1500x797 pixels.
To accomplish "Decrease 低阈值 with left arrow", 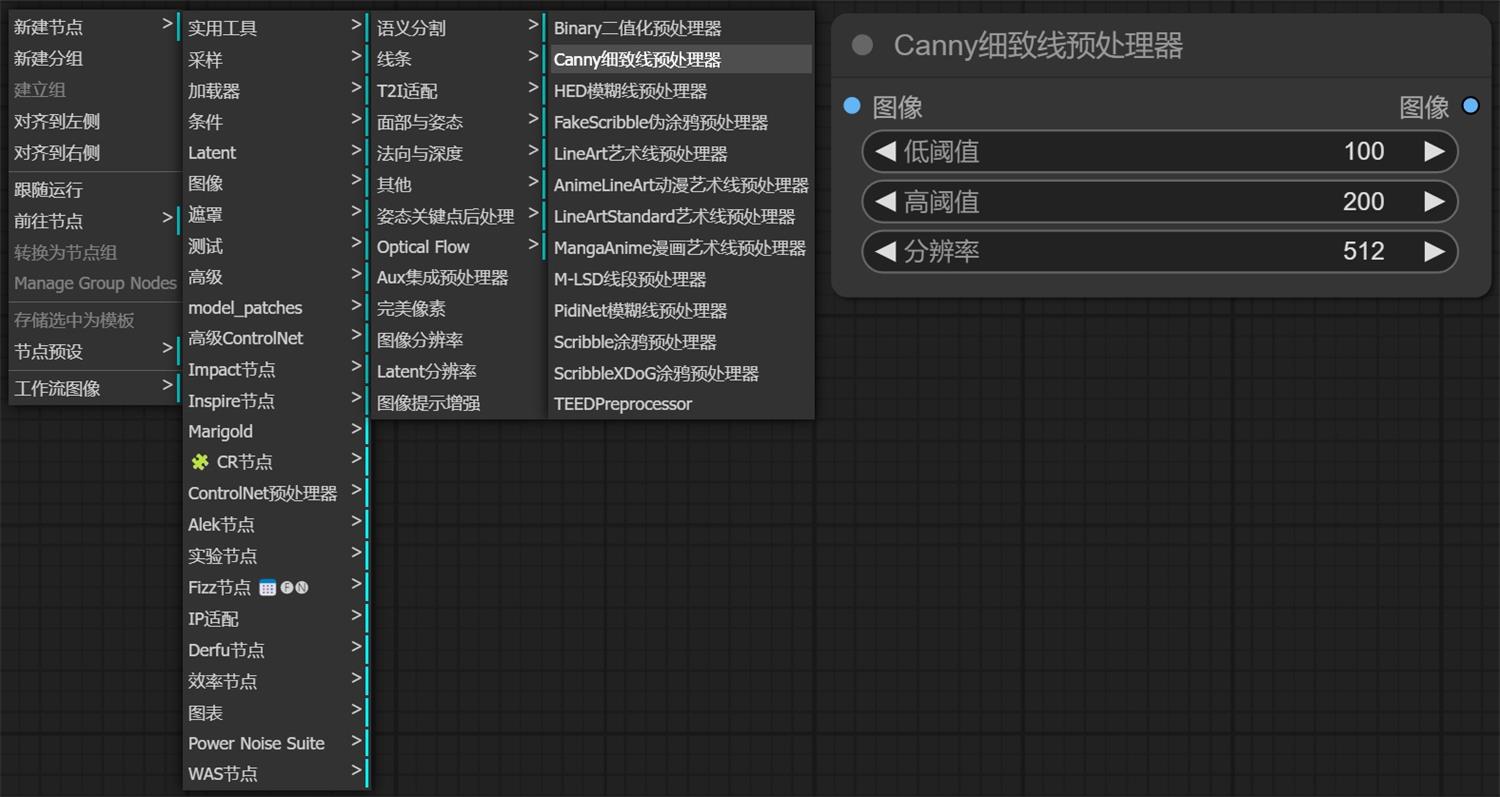I will click(885, 152).
